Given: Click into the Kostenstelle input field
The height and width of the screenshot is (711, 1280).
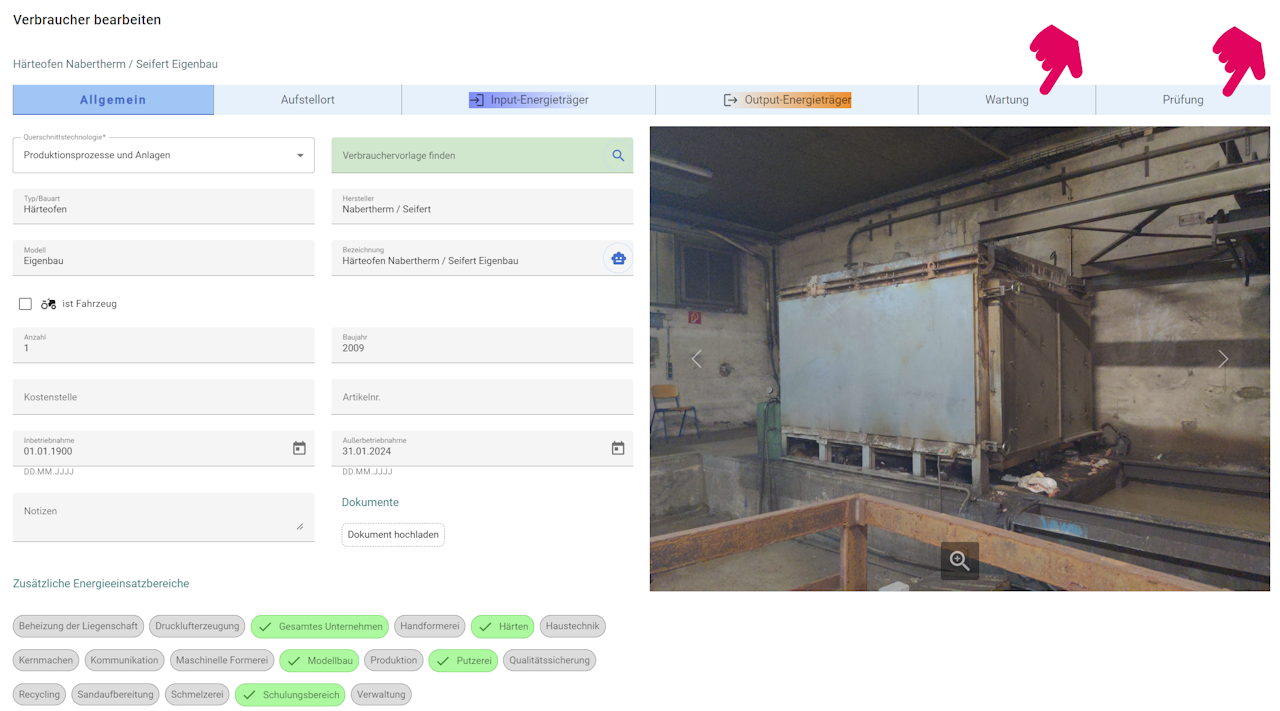Looking at the screenshot, I should (164, 397).
